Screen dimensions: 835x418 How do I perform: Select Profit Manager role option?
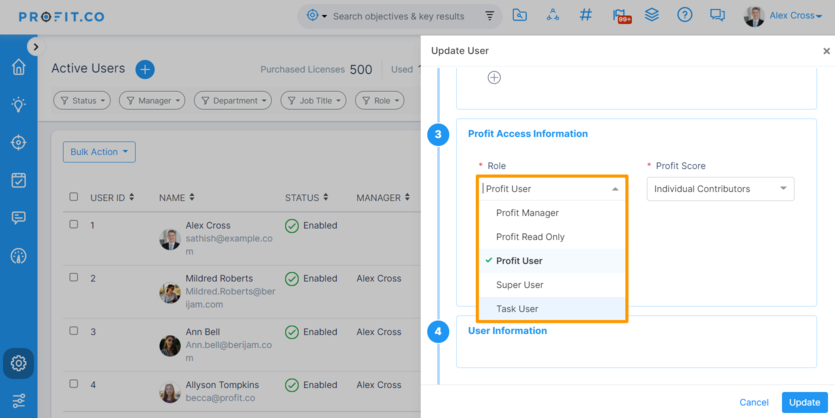(552, 213)
